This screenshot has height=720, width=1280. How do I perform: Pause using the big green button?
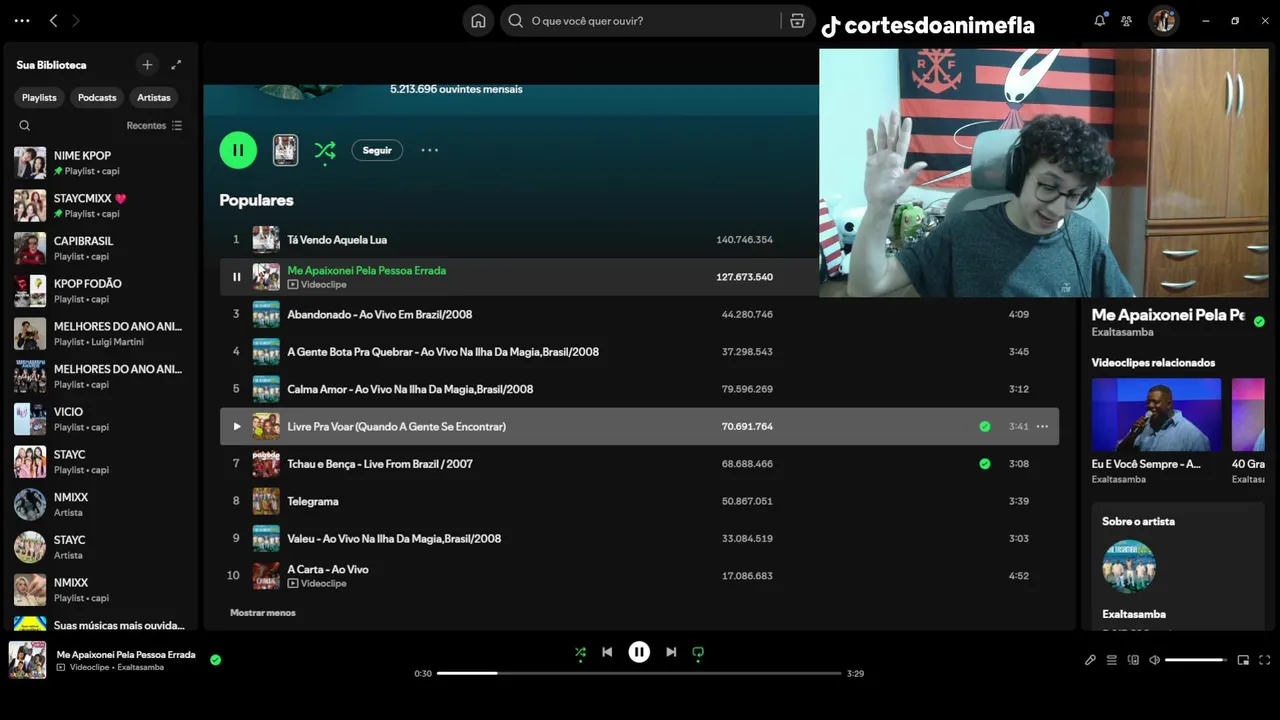point(238,150)
